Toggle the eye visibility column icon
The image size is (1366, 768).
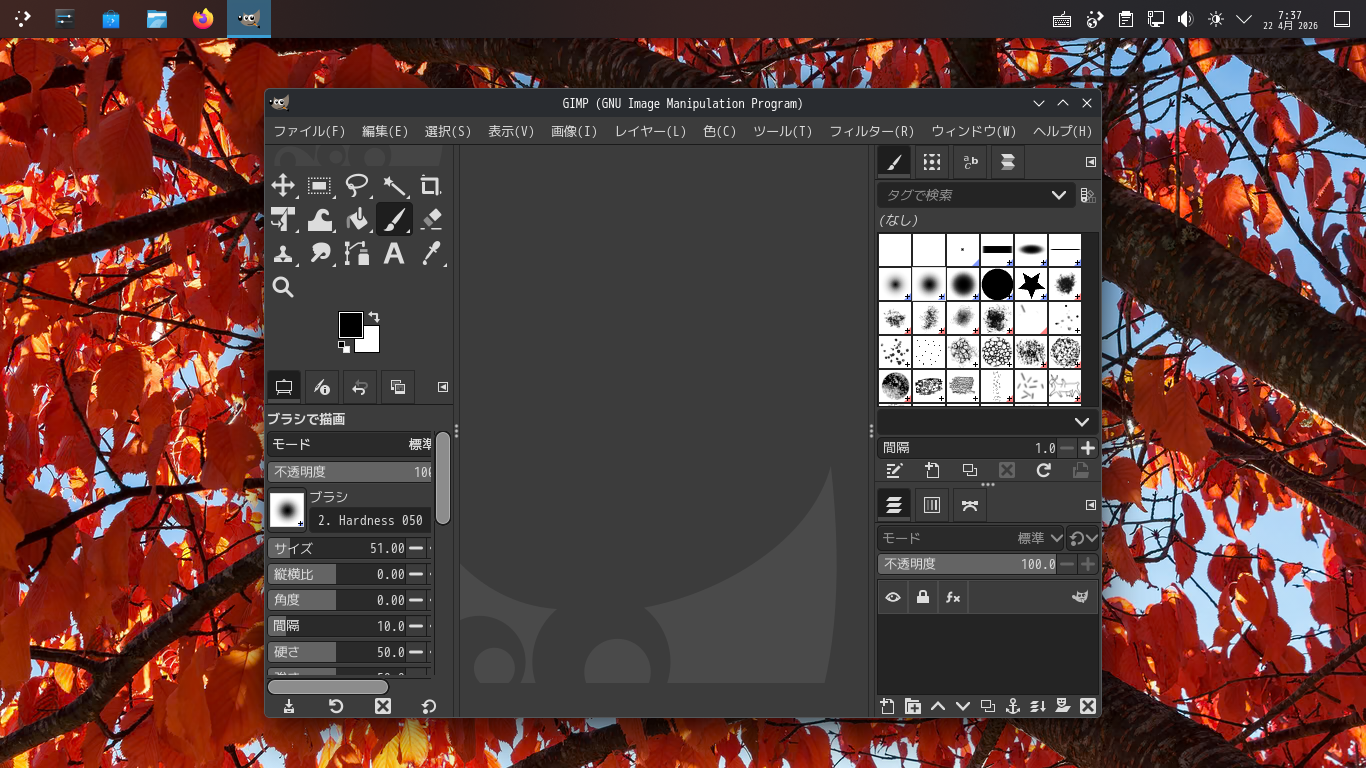coord(893,597)
